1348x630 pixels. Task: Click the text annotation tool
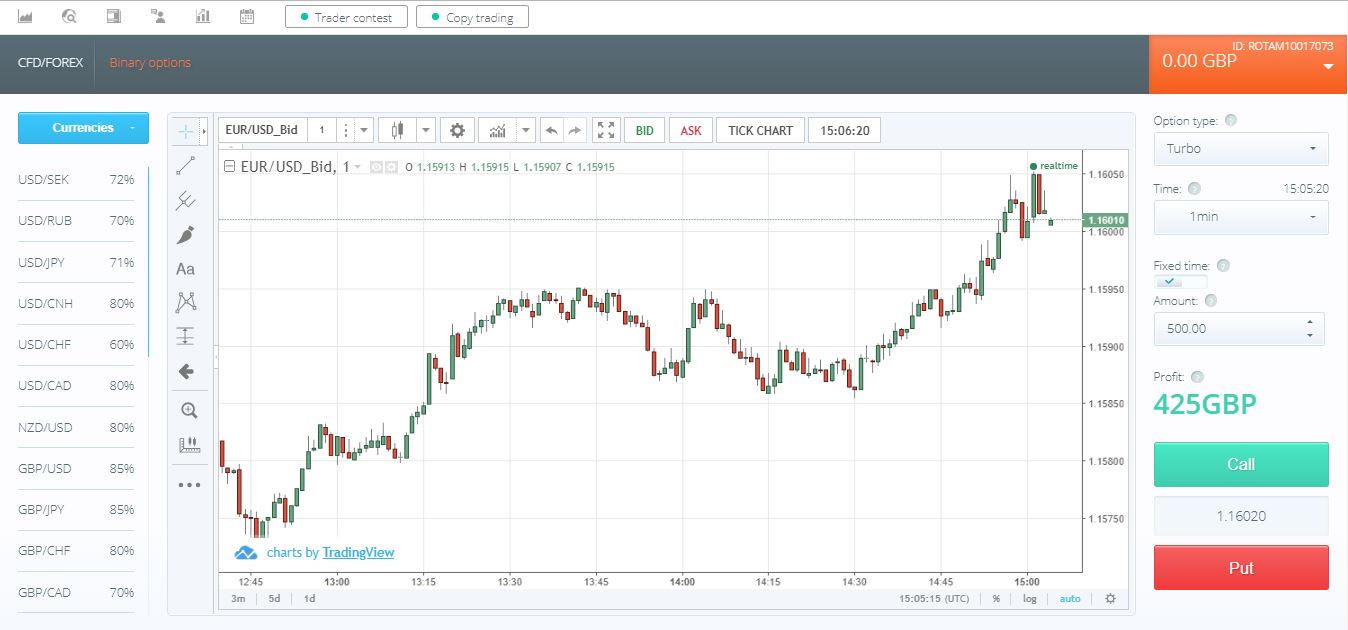(185, 269)
